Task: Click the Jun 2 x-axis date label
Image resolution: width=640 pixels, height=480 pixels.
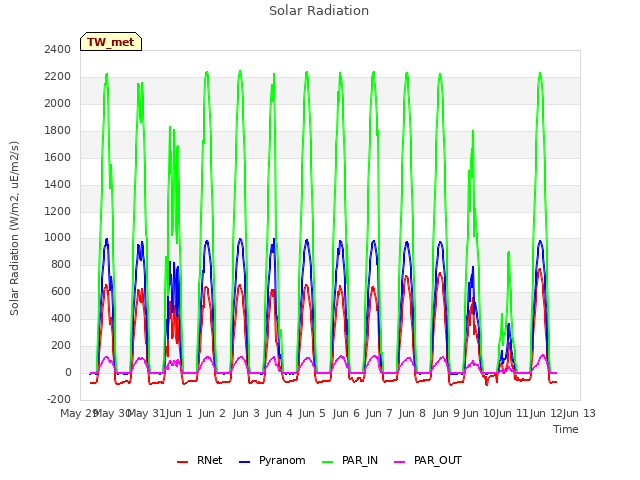Action: (212, 413)
